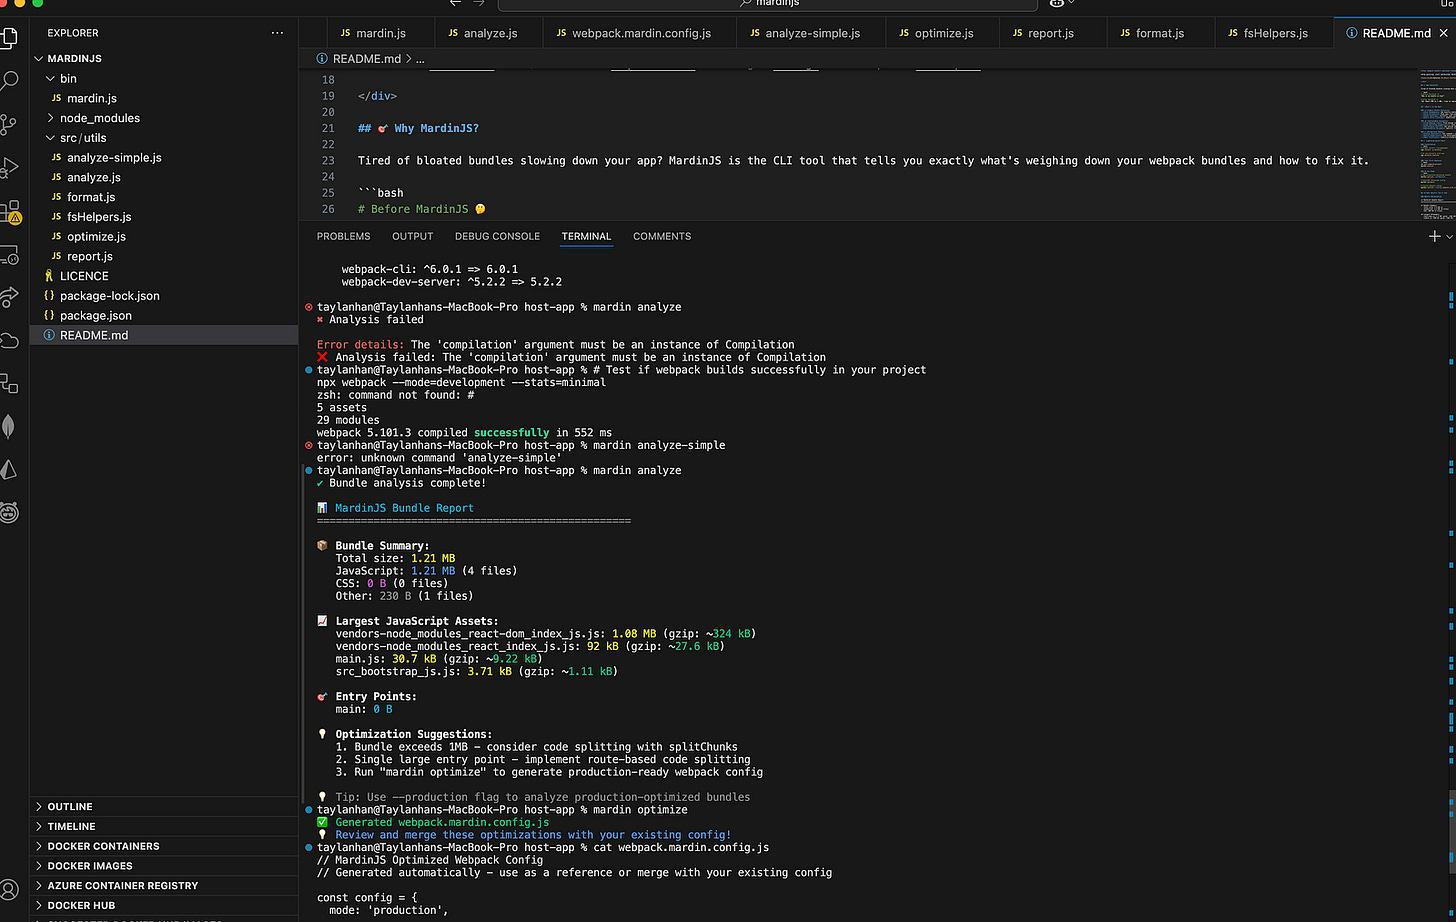Expand the AZURE CONTAINER REGISTRY section
This screenshot has height=922, width=1456.
[165, 886]
